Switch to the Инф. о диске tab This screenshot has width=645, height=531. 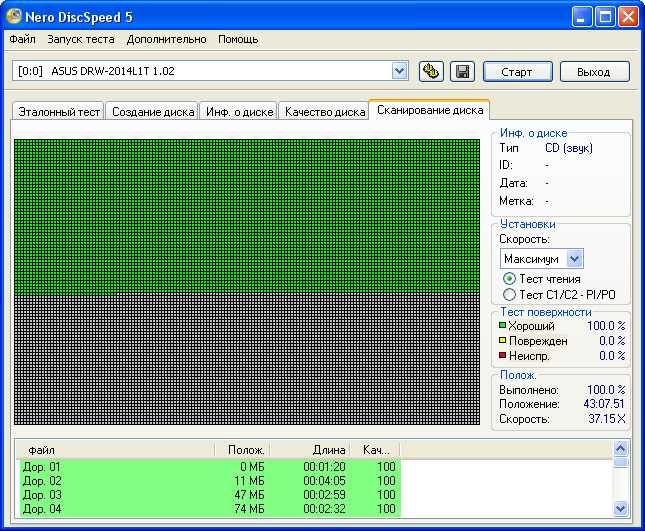(239, 111)
